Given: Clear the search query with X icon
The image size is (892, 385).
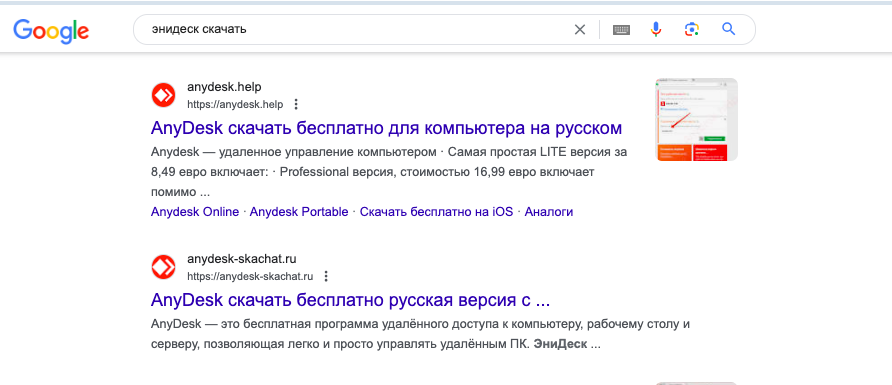Looking at the screenshot, I should click(x=580, y=30).
